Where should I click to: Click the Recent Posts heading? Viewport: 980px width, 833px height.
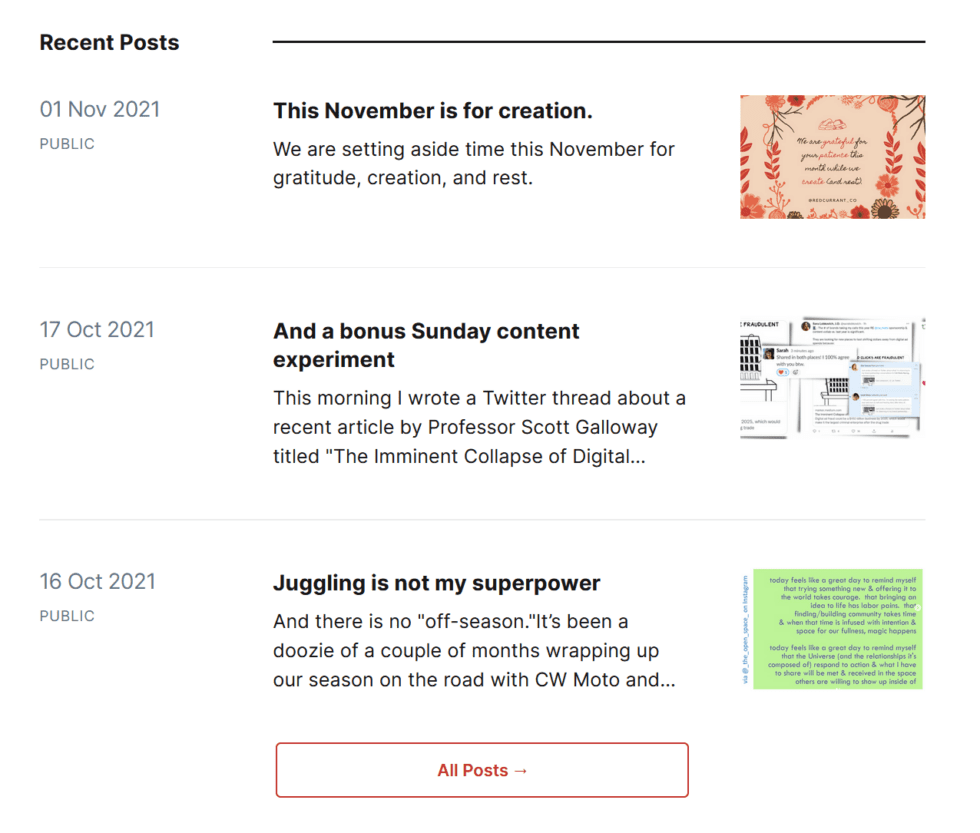tap(109, 42)
